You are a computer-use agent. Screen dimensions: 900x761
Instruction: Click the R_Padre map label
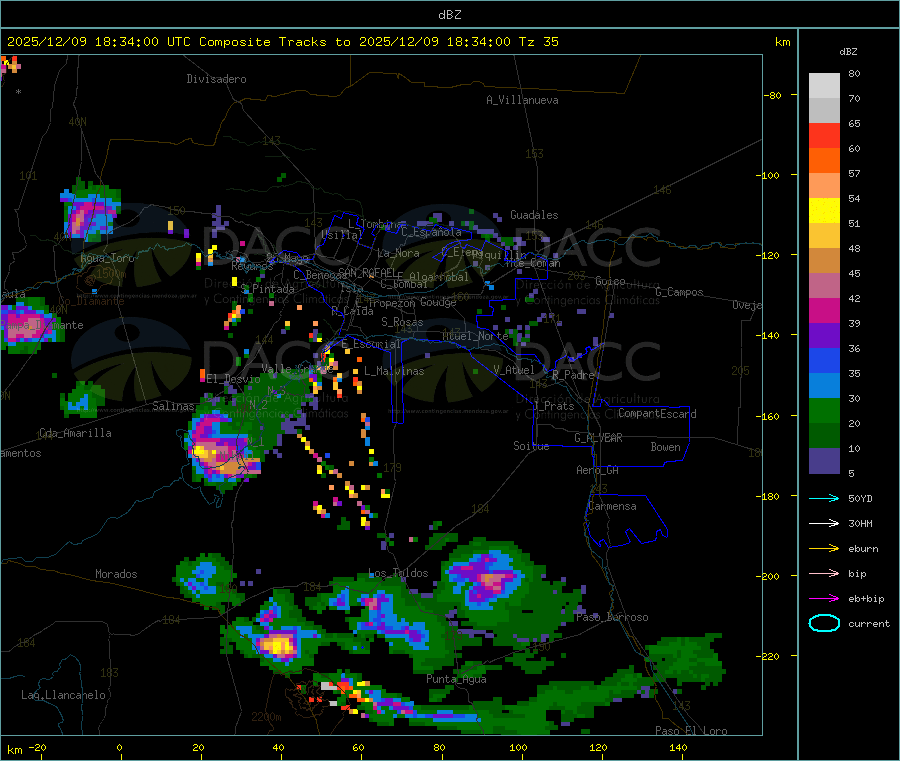click(x=573, y=375)
